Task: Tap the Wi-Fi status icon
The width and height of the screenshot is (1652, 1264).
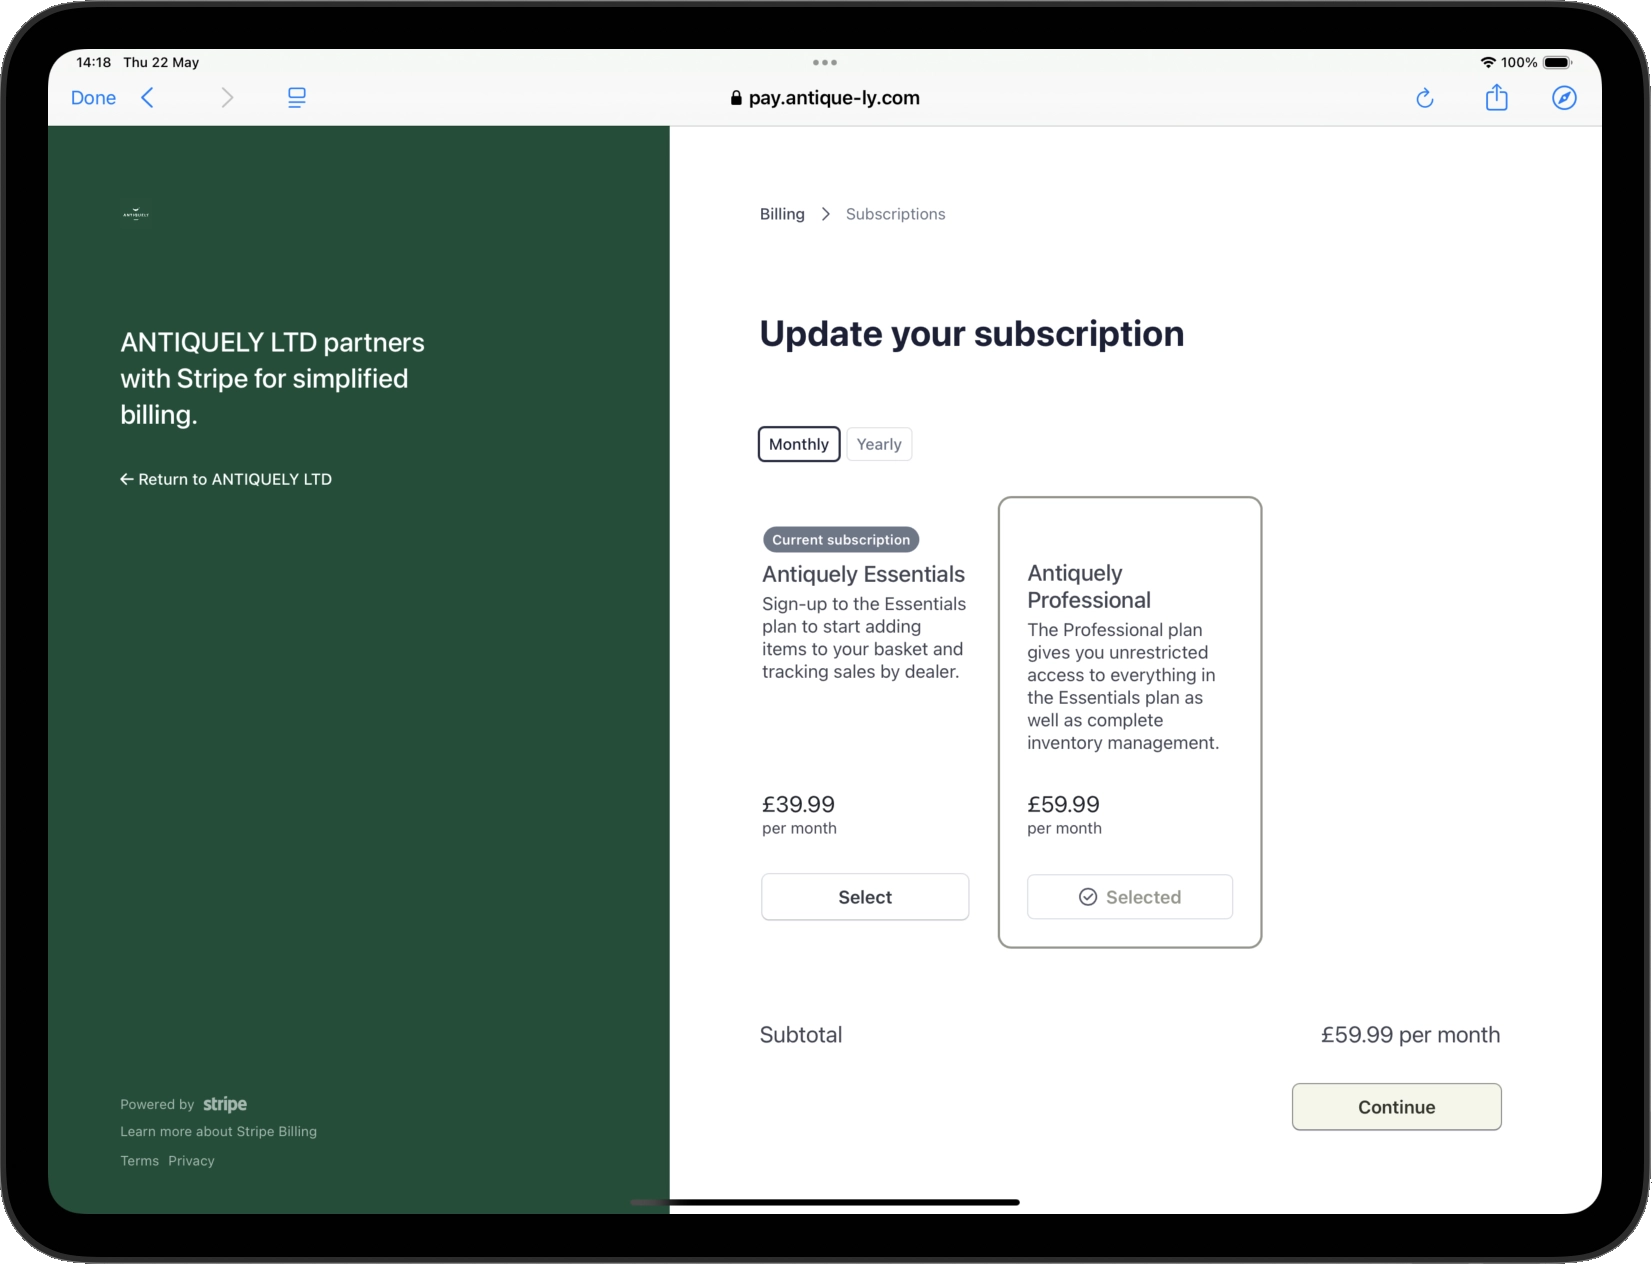Action: pyautogui.click(x=1488, y=62)
